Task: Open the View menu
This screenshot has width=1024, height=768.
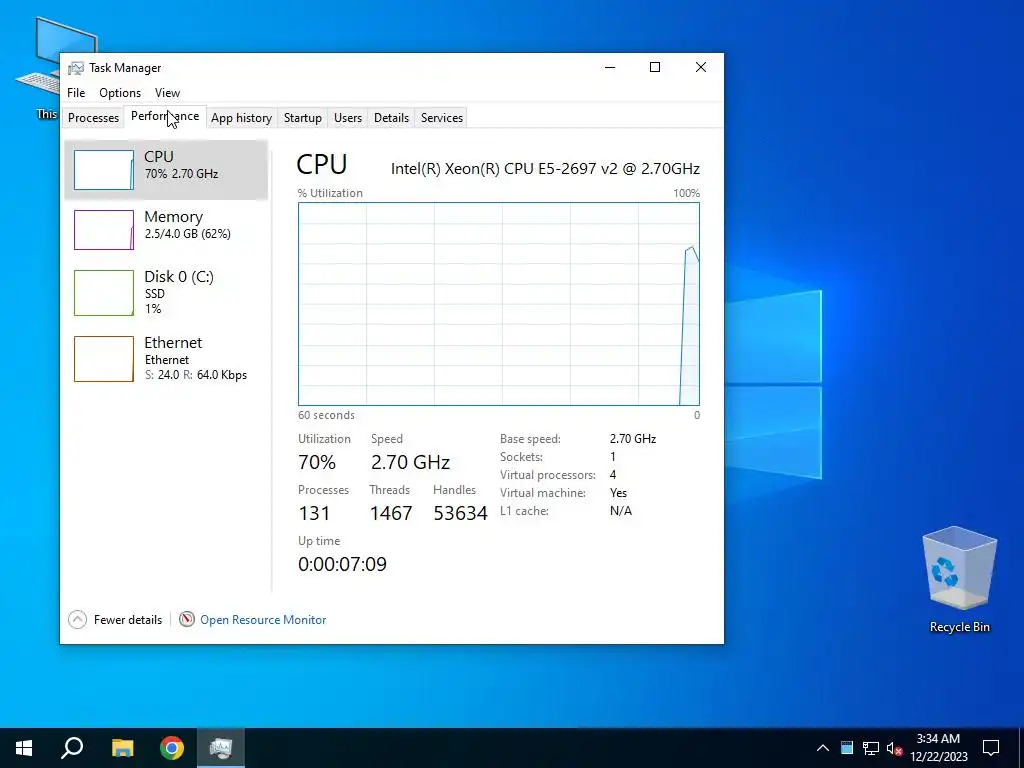Action: [x=167, y=93]
